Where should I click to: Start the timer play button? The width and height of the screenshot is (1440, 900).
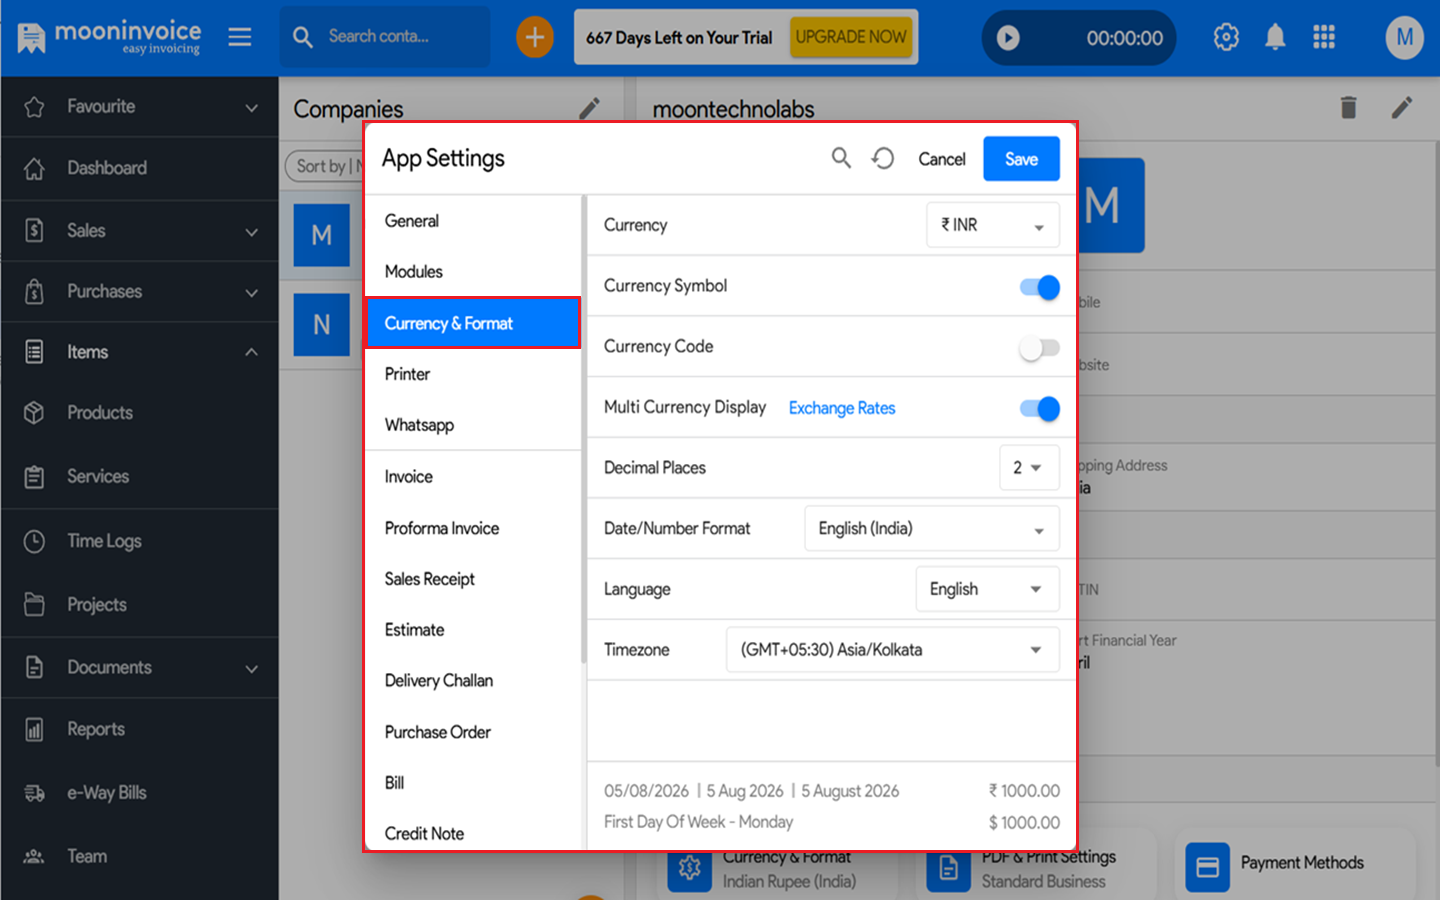click(x=1008, y=38)
